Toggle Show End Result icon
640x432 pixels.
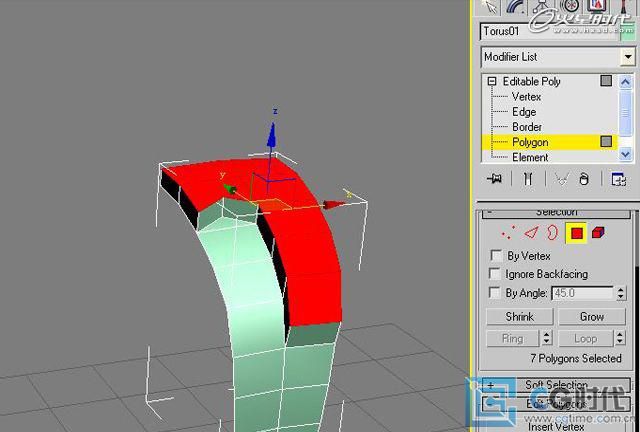[528, 179]
